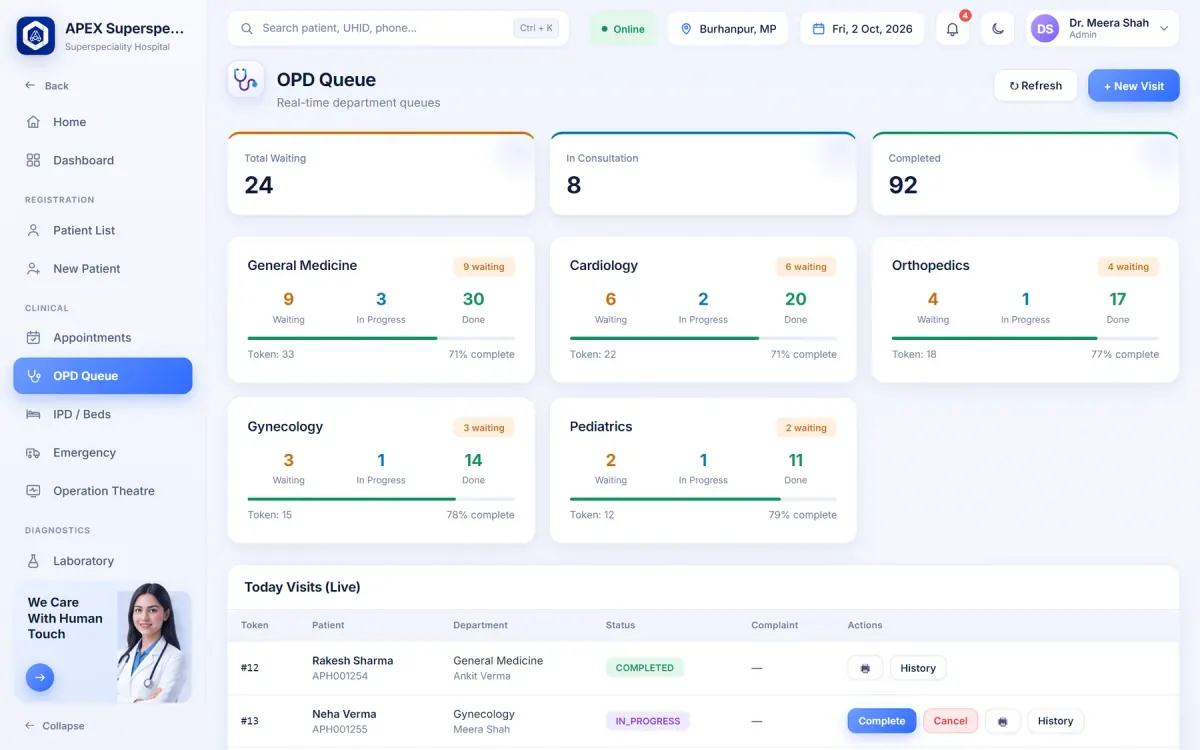Click the Orthopedics 4 waiting badge
This screenshot has height=750, width=1200.
click(1128, 267)
